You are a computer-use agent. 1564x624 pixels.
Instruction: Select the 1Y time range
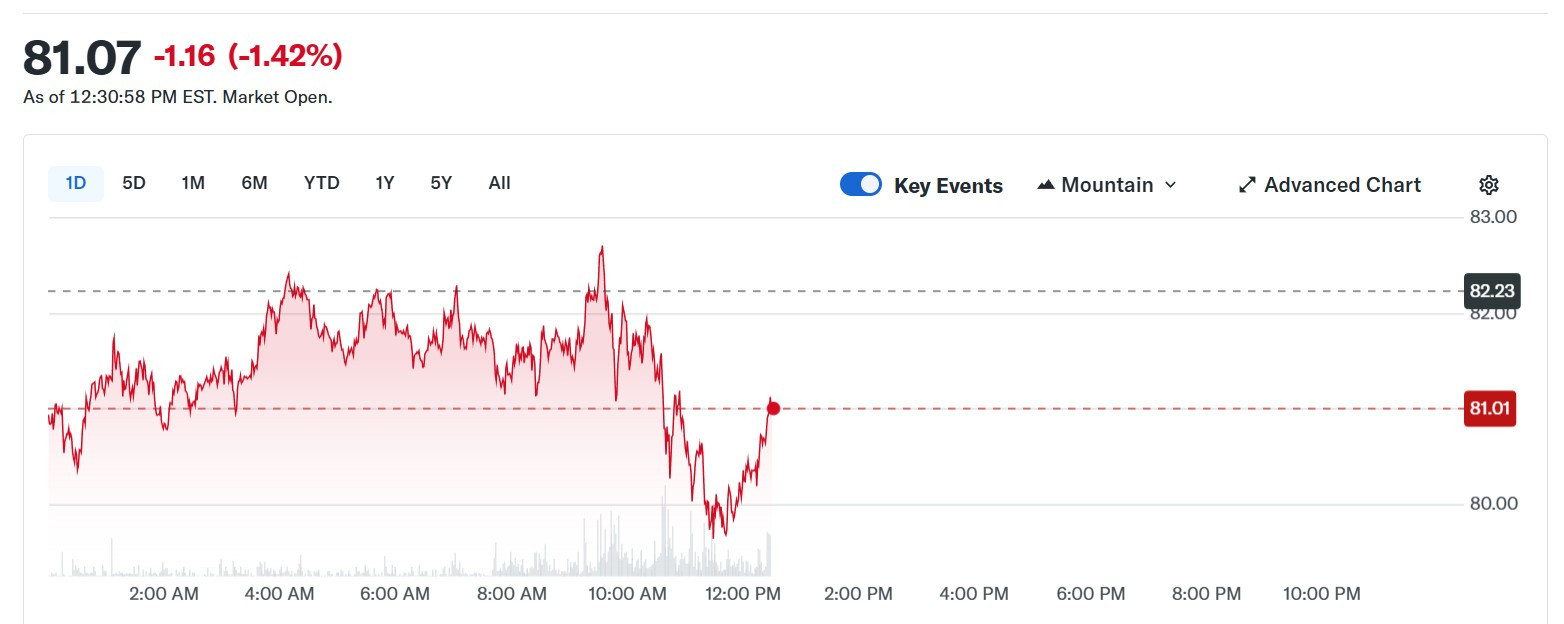click(x=385, y=183)
